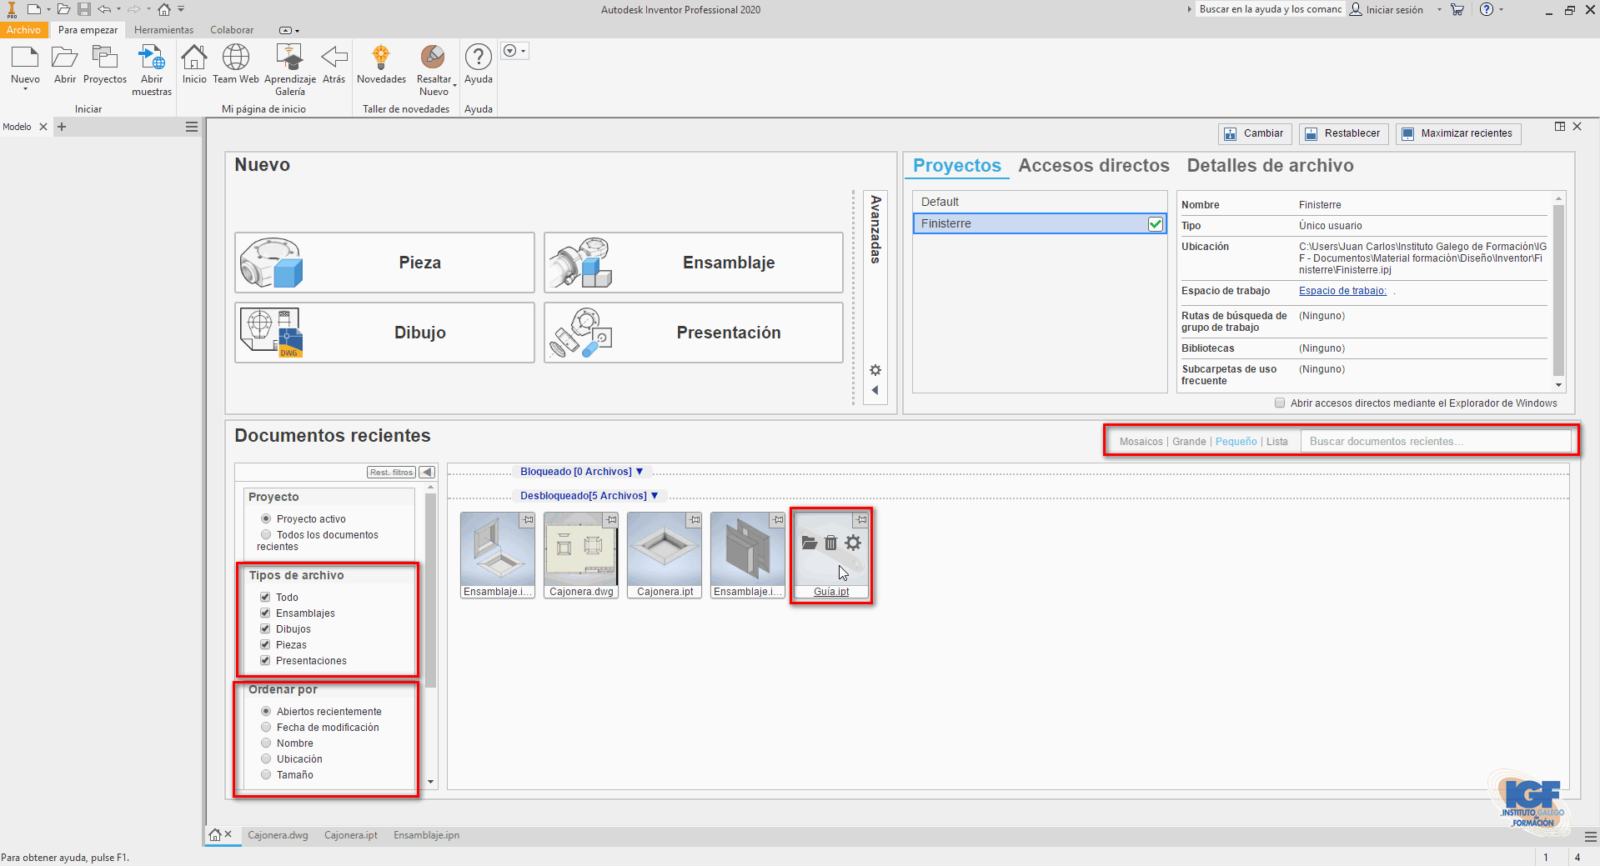Click the gear icon on Guía.ipt thumbnail
1600x866 pixels.
pyautogui.click(x=853, y=543)
